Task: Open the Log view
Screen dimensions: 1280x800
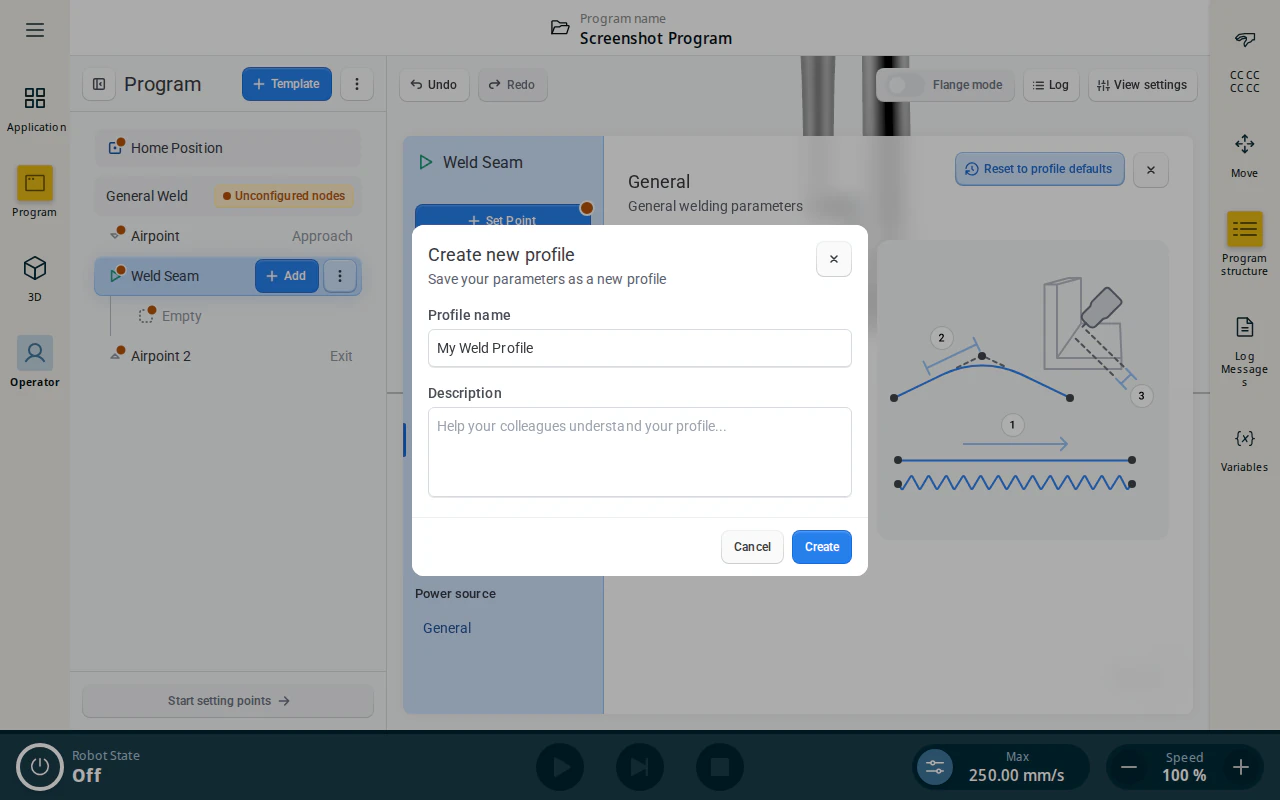Action: coord(1050,85)
